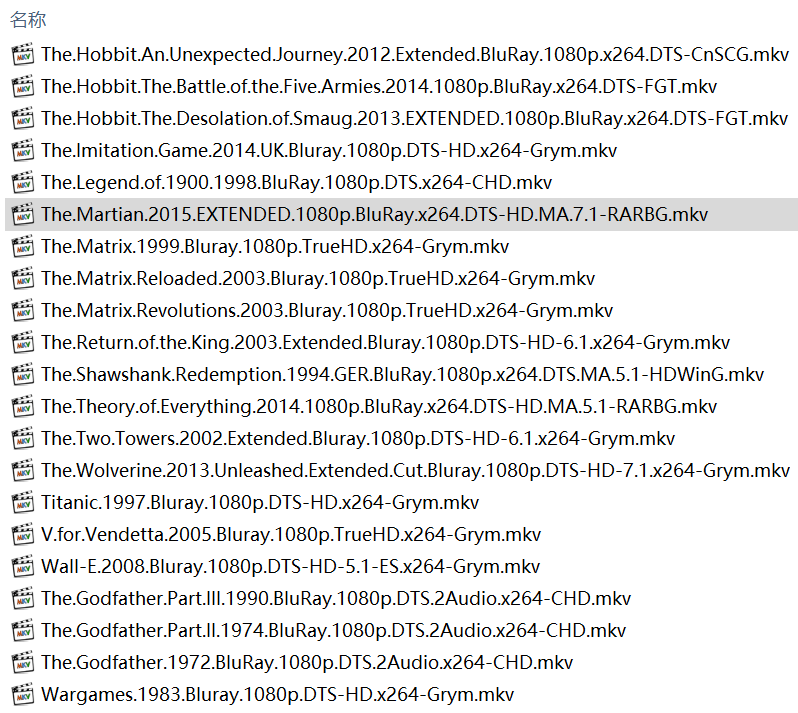This screenshot has width=798, height=713.
Task: Select The.Hobbit.The.Desolation.of.Smaug.2013 file name
Action: click(414, 119)
